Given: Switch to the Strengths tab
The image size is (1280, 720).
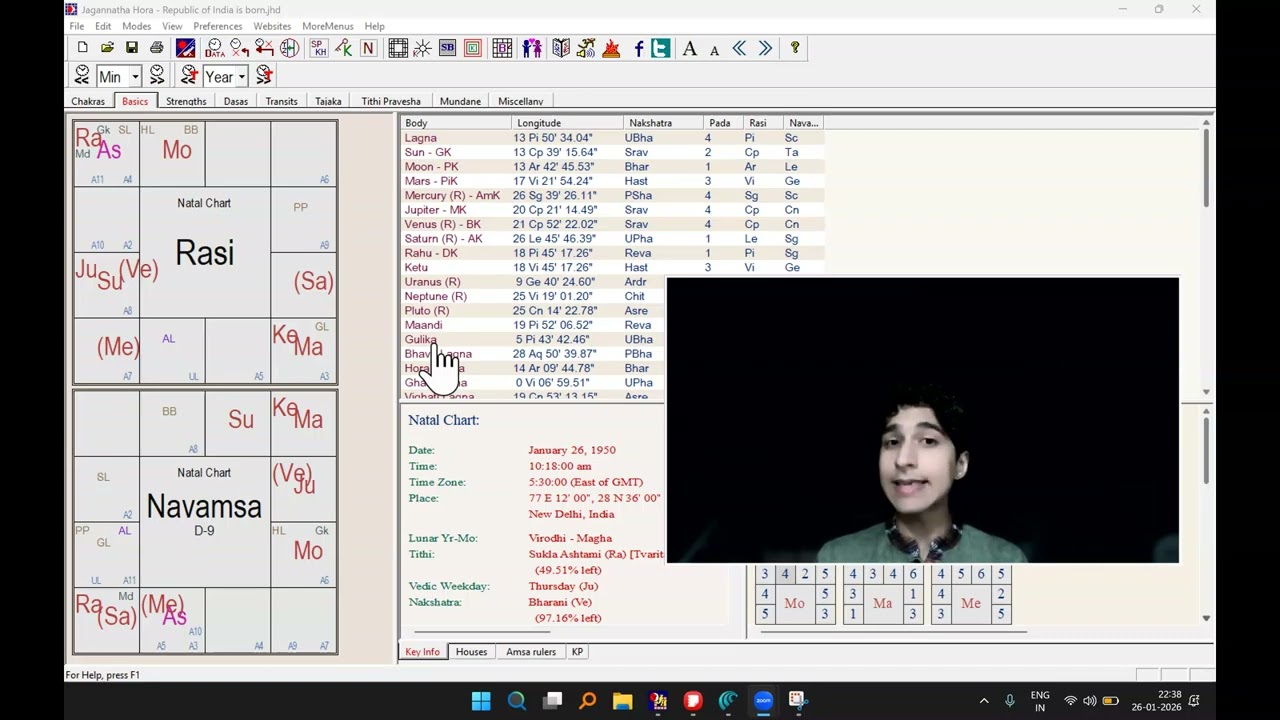Looking at the screenshot, I should [x=186, y=101].
